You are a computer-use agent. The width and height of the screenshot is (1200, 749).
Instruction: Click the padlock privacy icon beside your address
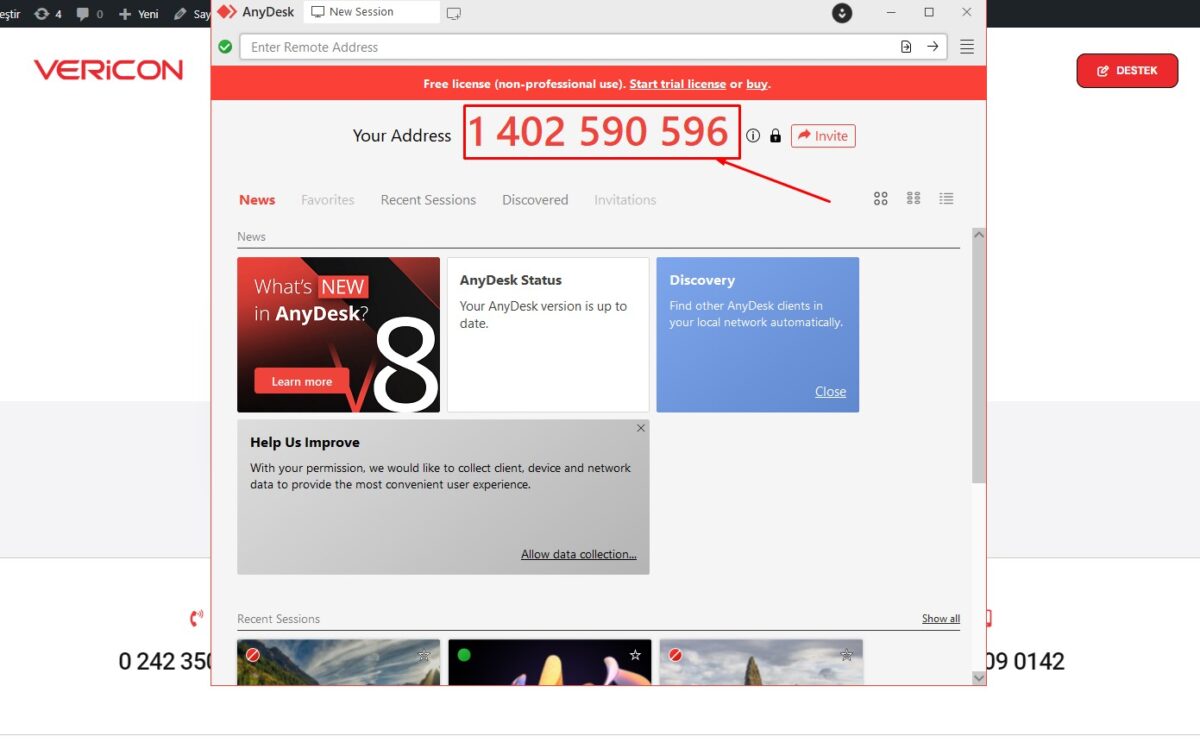click(x=775, y=135)
